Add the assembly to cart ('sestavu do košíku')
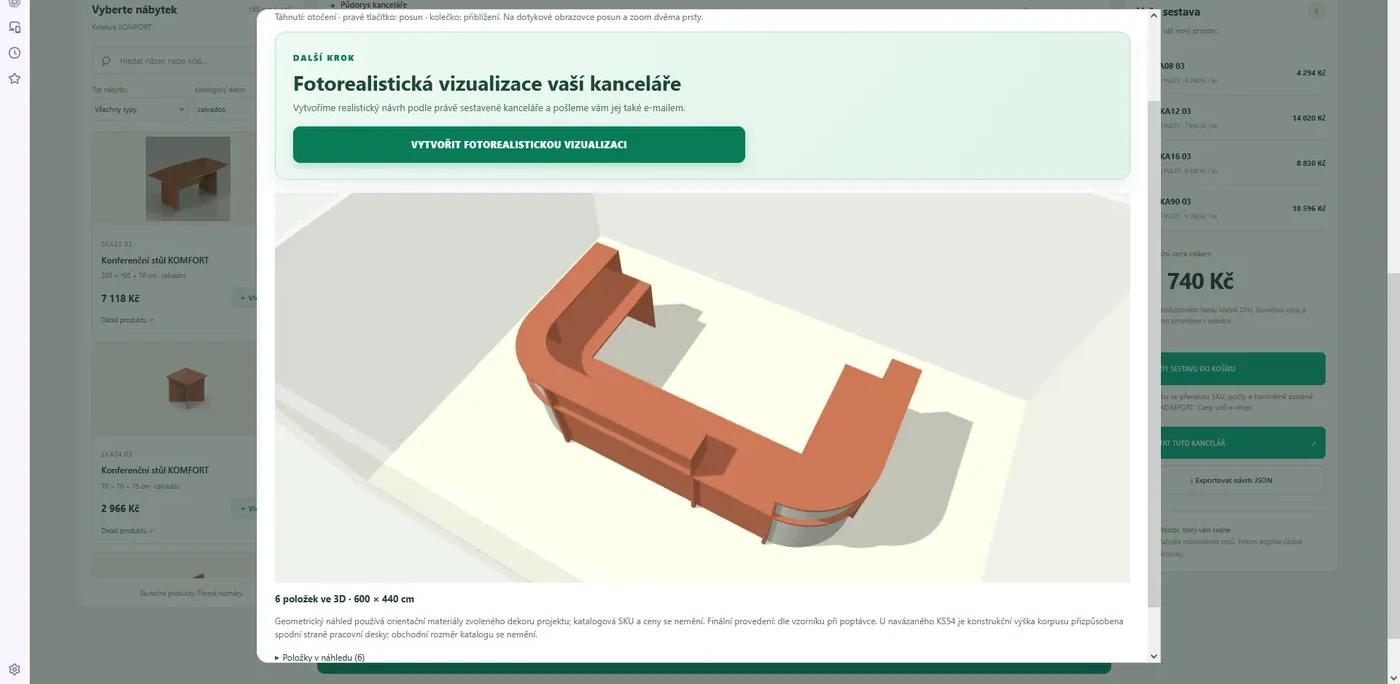This screenshot has width=1400, height=684. 1242,368
